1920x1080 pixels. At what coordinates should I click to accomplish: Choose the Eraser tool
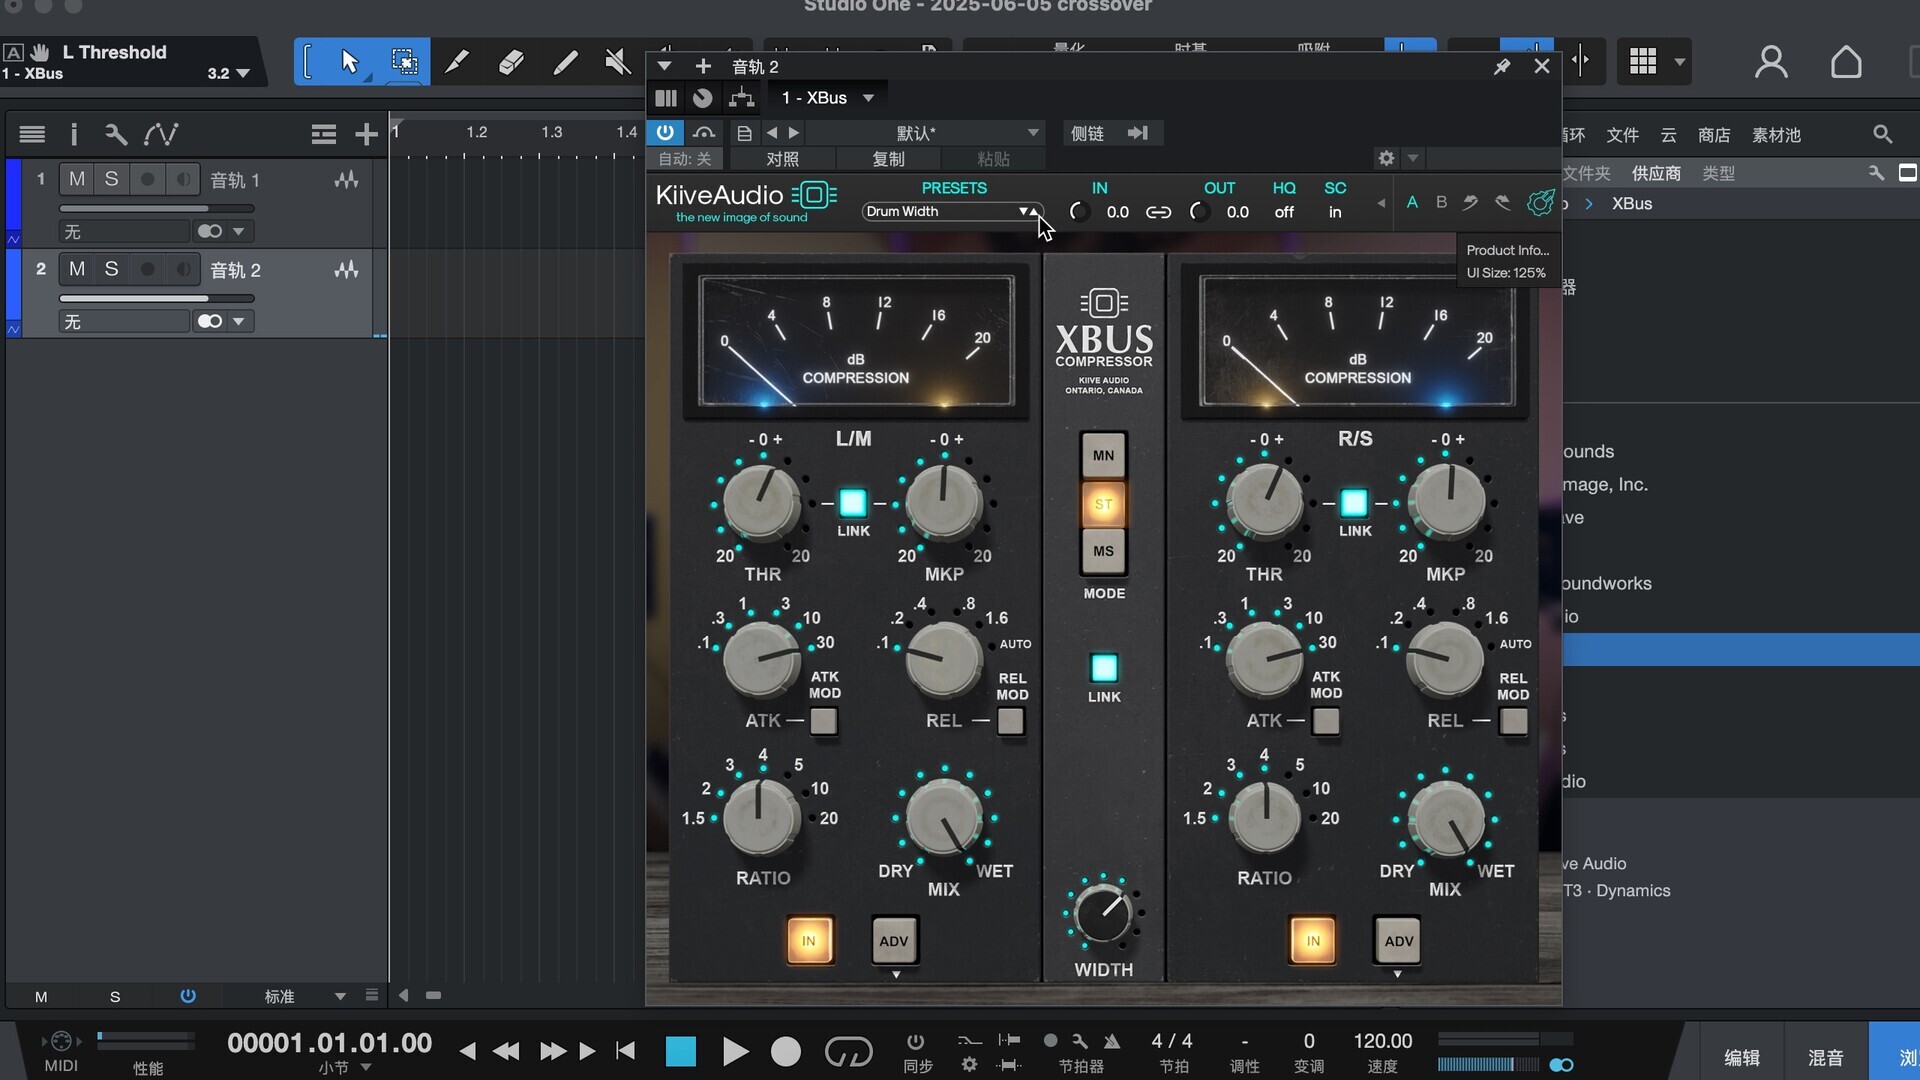click(511, 62)
